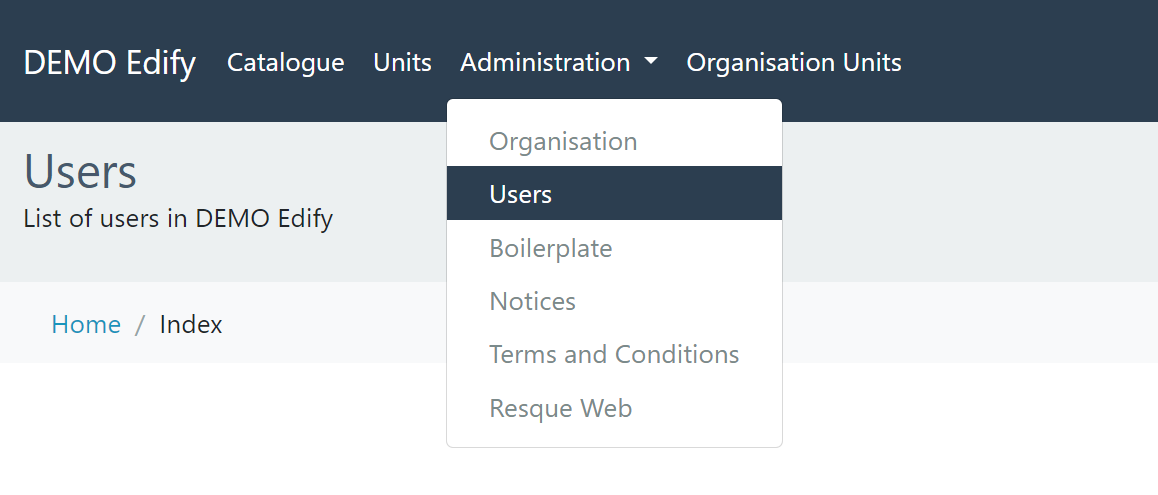Launch Resque Web from the dropdown
The image size is (1158, 495).
click(x=560, y=408)
